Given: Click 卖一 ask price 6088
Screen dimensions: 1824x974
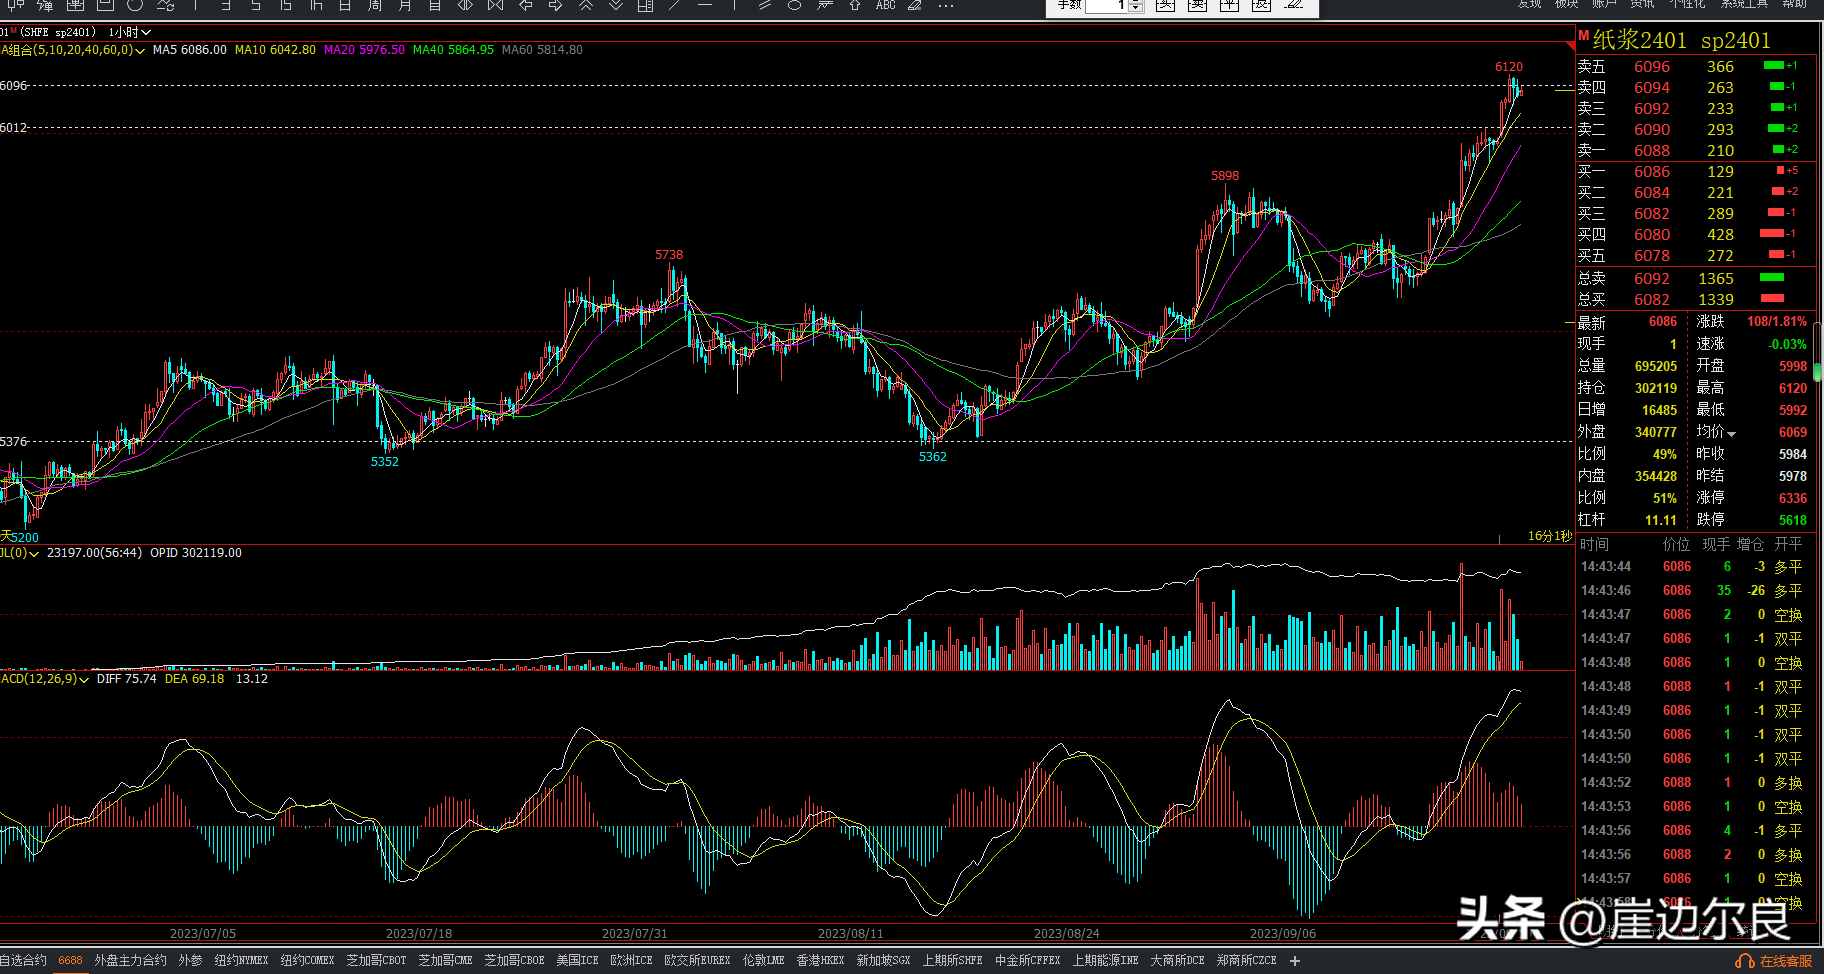Looking at the screenshot, I should (1652, 150).
